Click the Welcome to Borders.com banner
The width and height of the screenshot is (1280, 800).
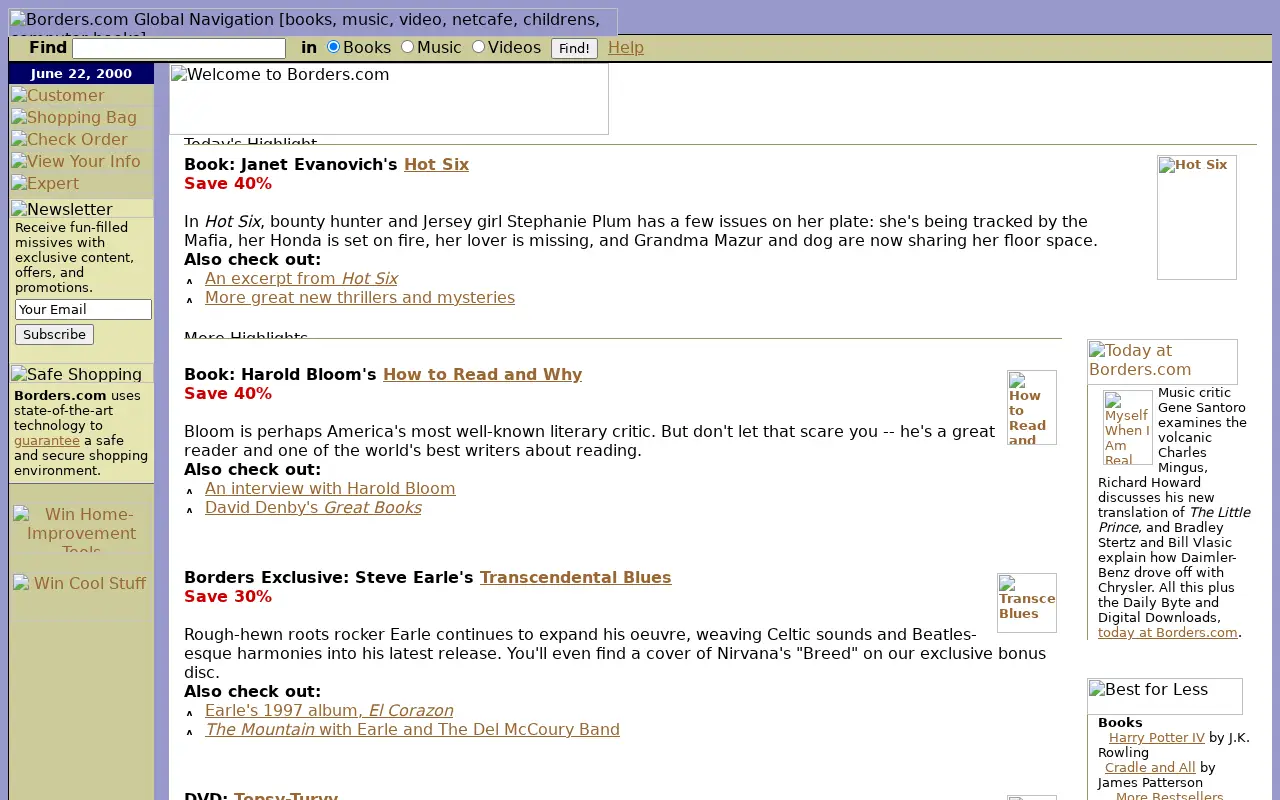click(389, 99)
